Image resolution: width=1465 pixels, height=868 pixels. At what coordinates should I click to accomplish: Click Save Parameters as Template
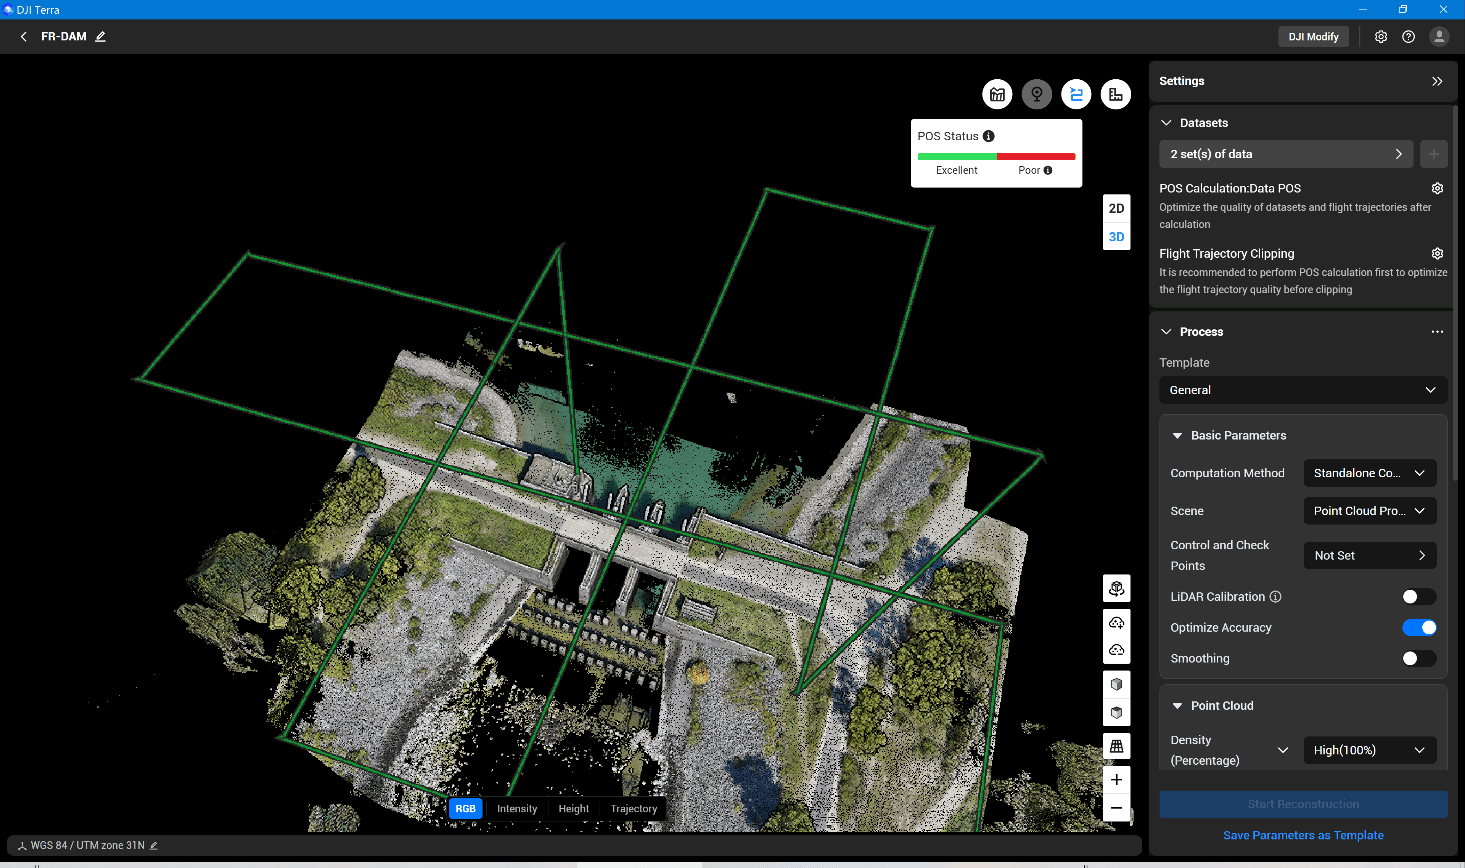(1302, 835)
